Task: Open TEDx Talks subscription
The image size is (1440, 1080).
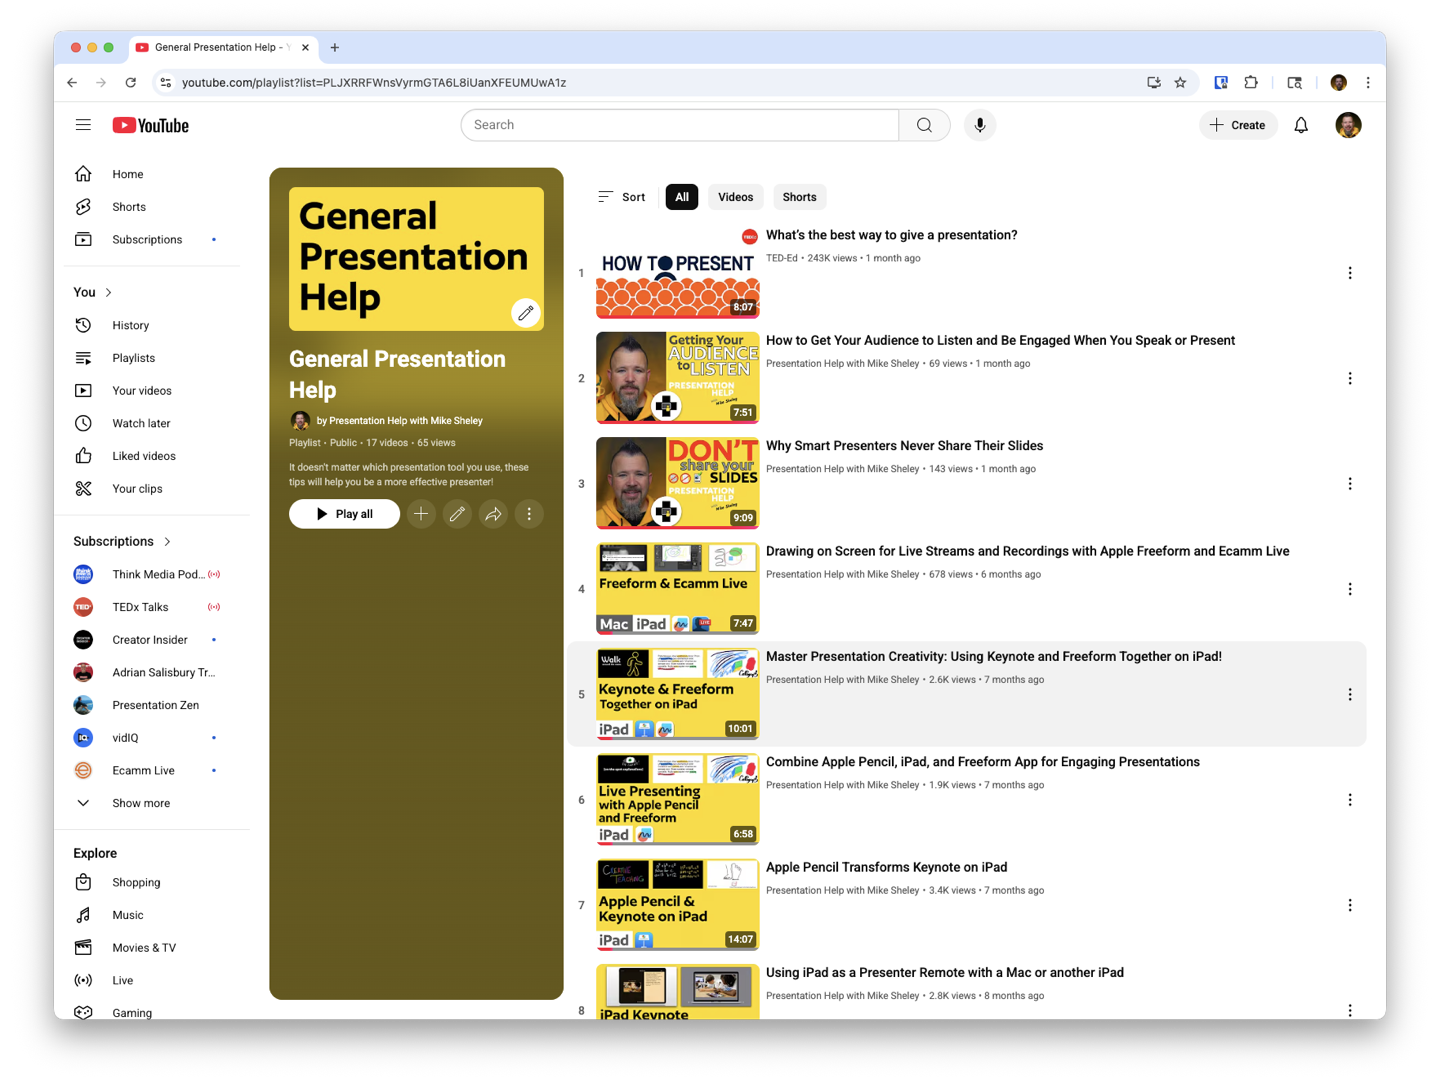Action: tap(152, 607)
